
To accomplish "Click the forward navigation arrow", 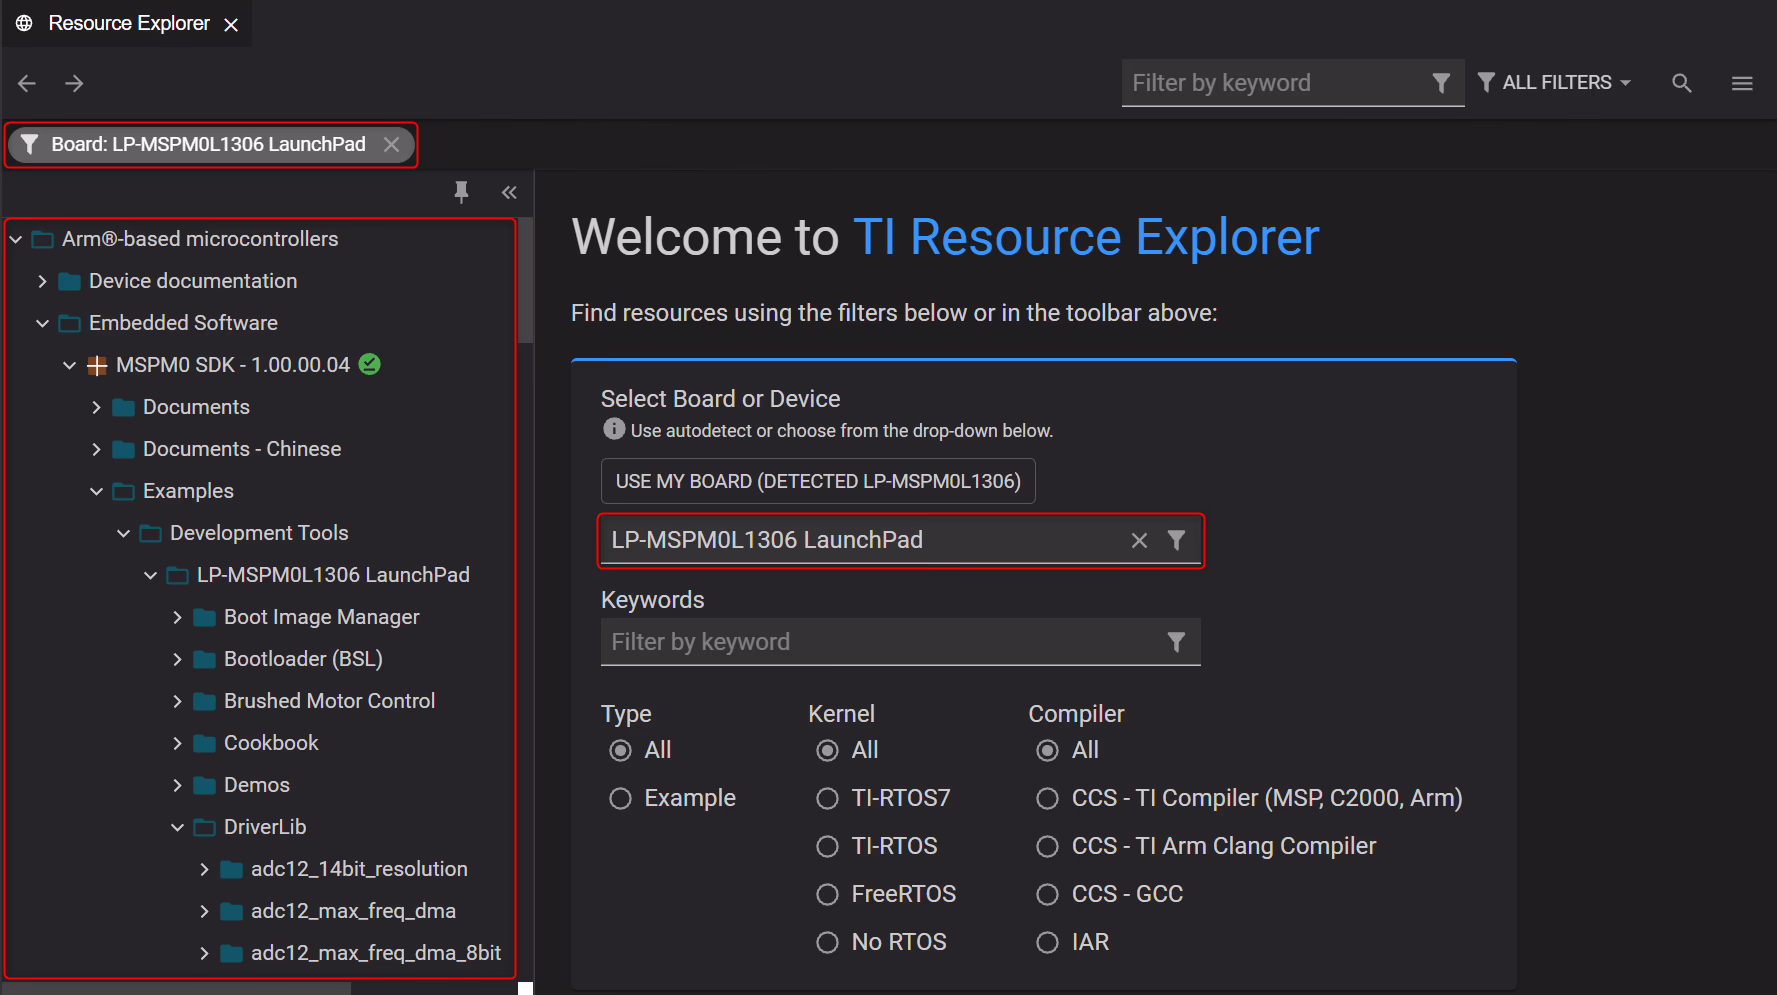I will tap(74, 83).
